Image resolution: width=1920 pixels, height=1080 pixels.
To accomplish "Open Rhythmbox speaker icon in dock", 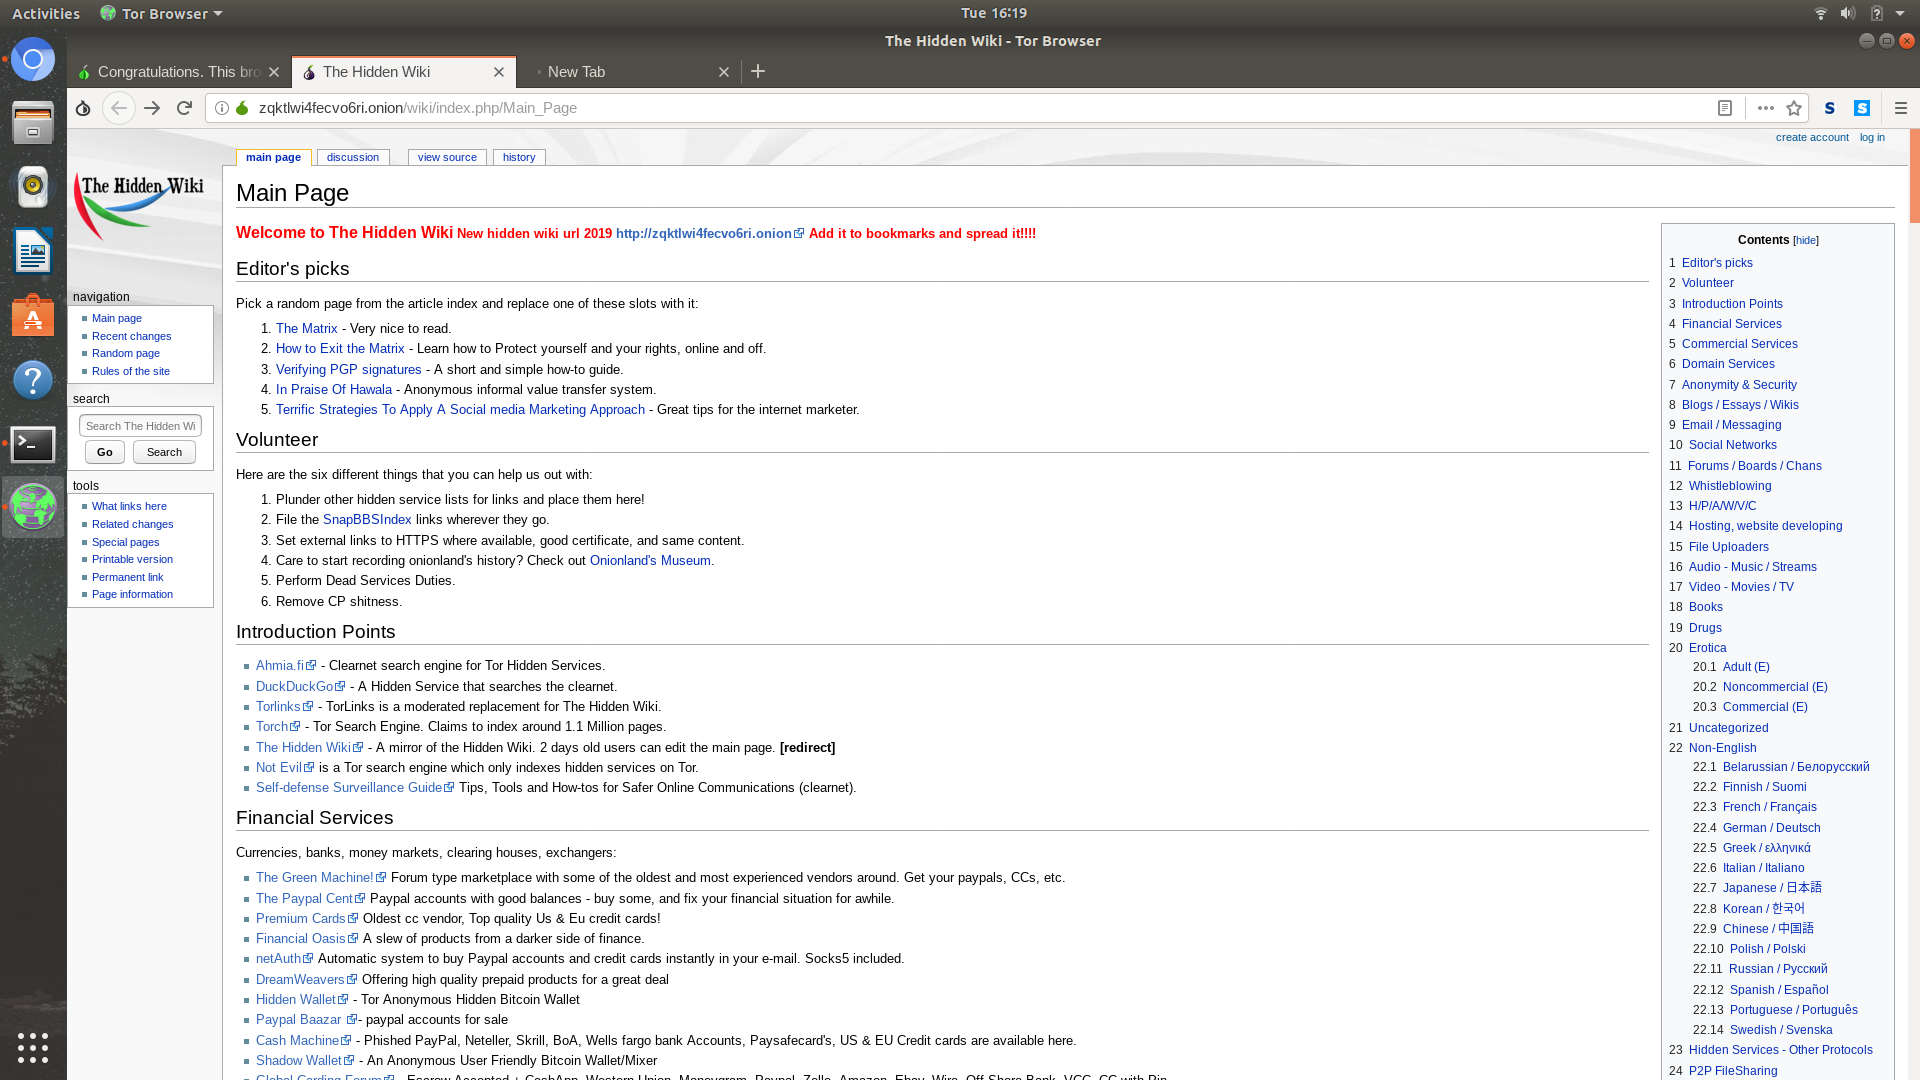I will pos(33,186).
